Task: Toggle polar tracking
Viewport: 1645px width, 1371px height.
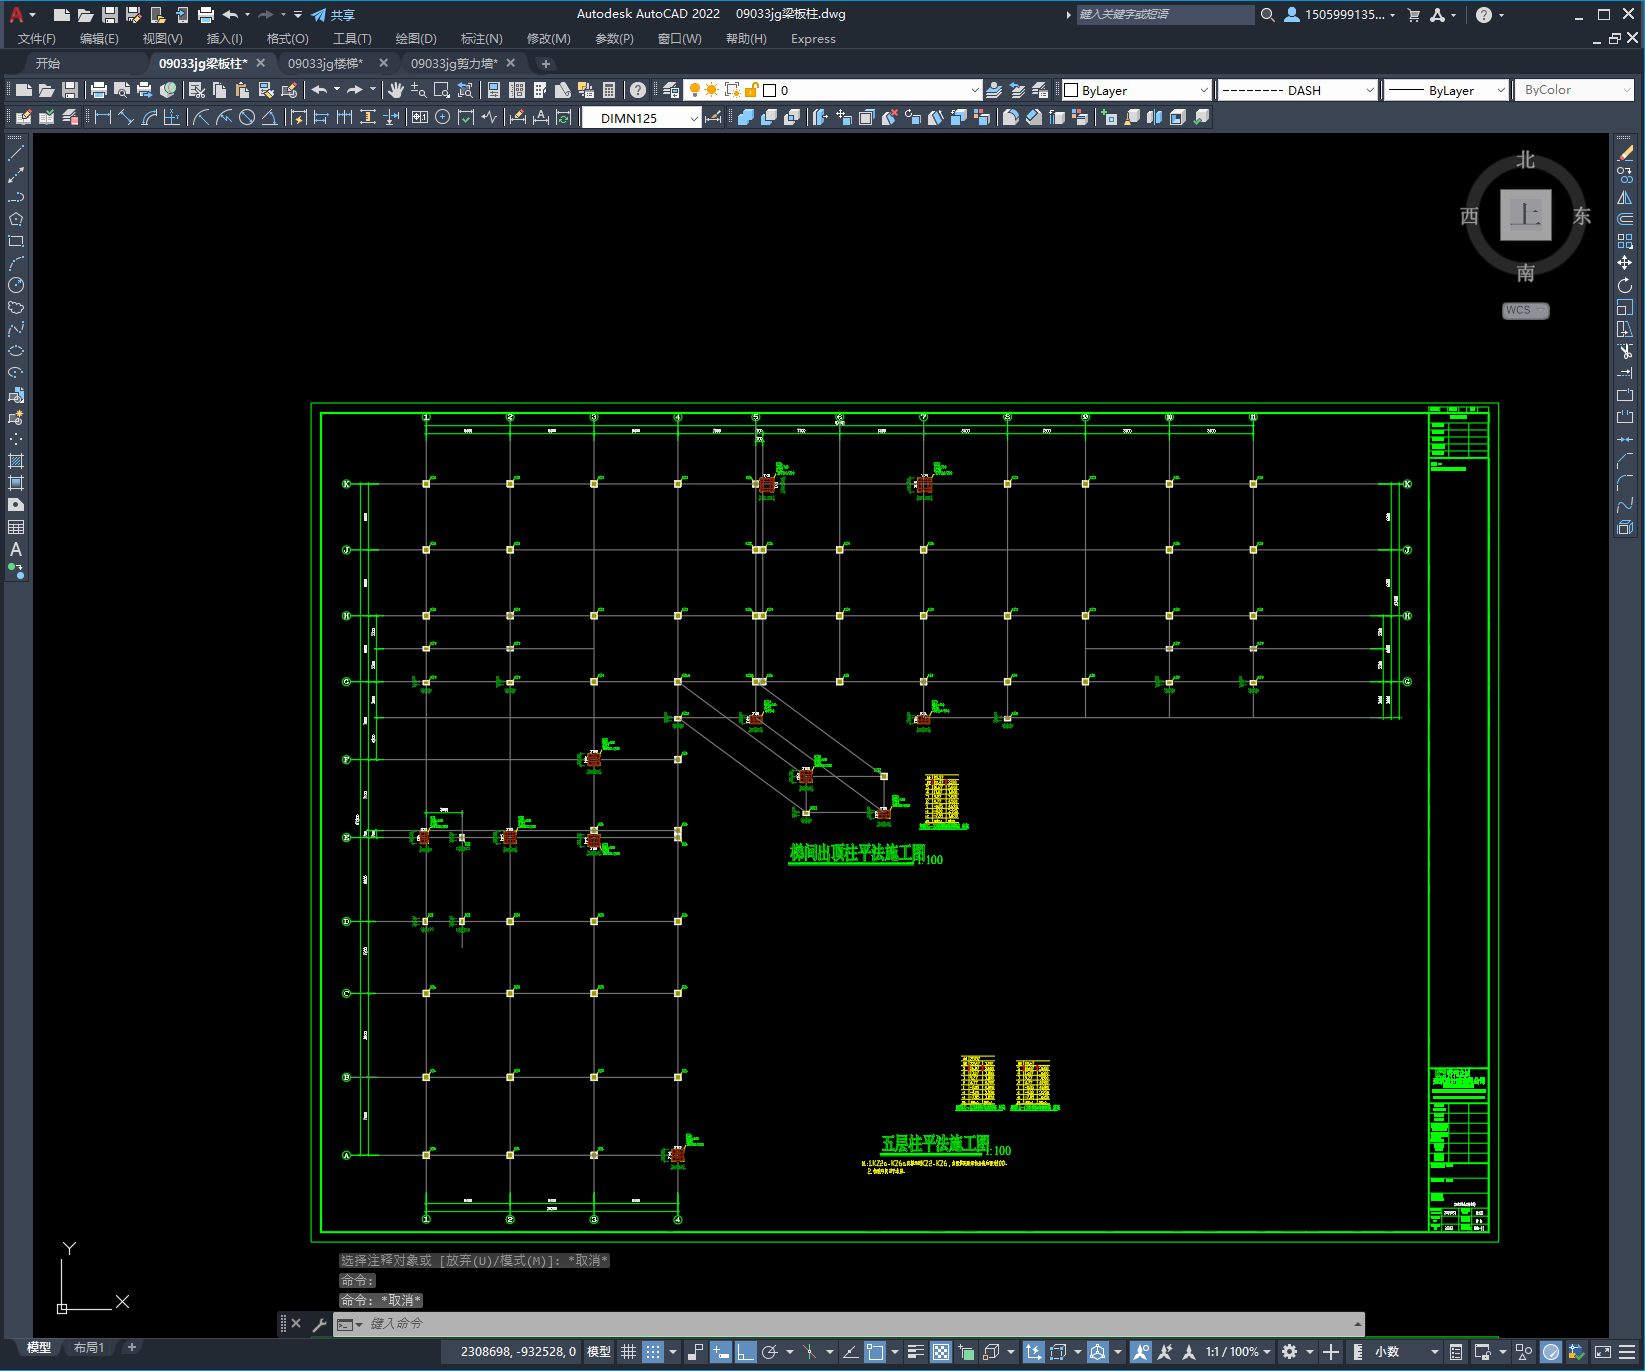Action: (769, 1352)
